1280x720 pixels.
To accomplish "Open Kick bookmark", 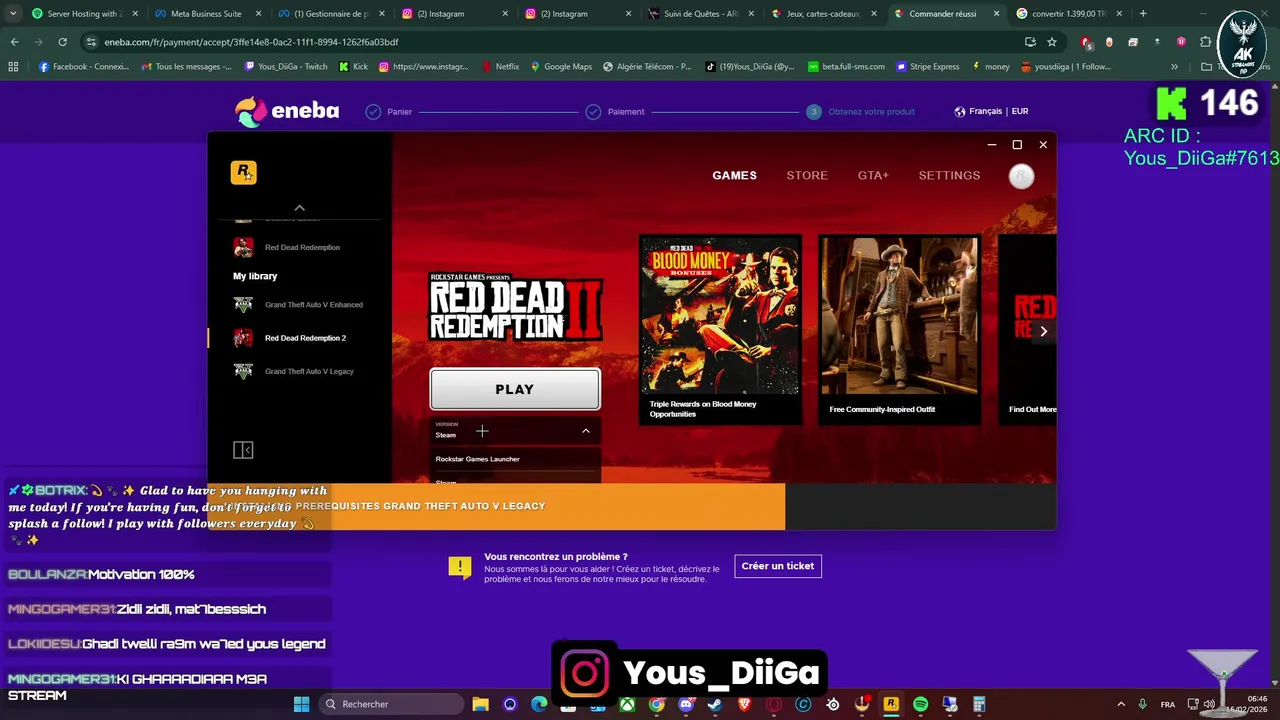I will point(353,67).
